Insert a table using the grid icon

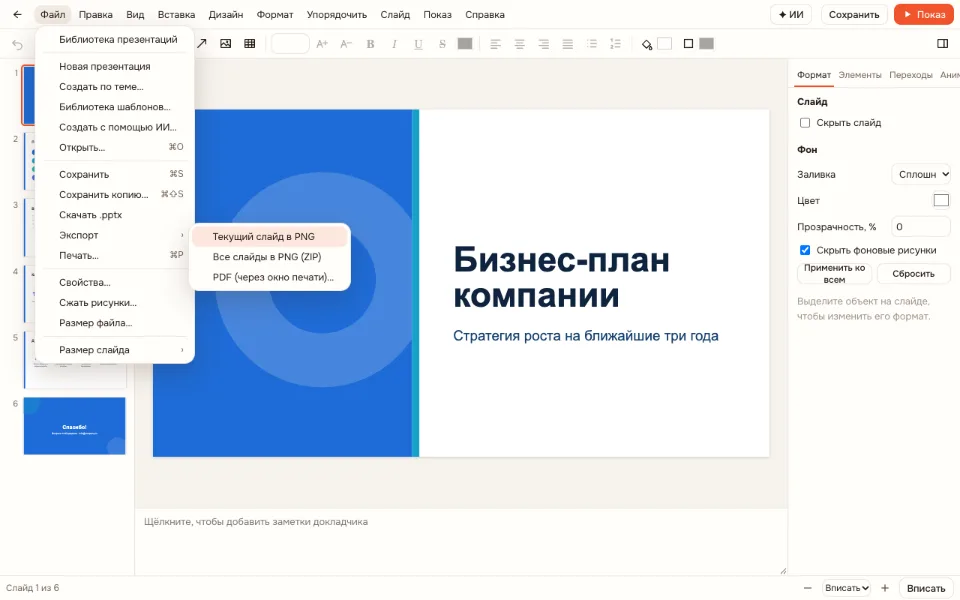(249, 43)
